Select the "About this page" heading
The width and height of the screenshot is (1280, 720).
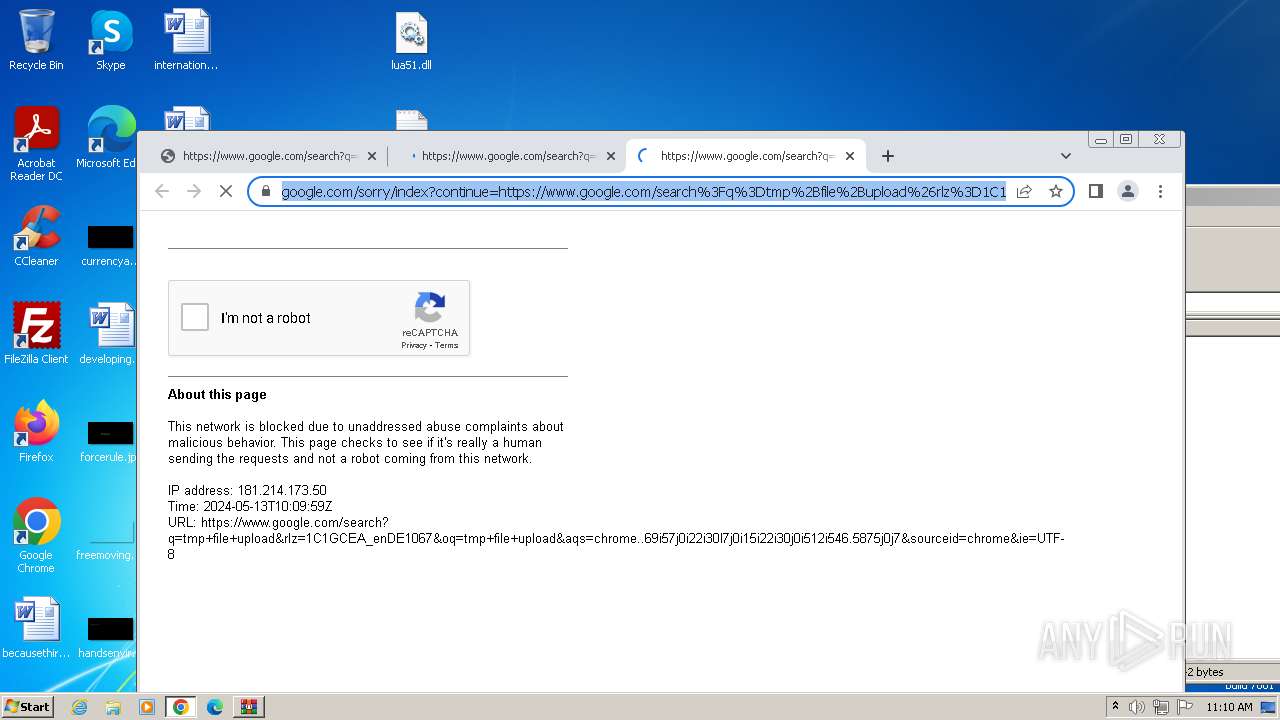point(217,394)
